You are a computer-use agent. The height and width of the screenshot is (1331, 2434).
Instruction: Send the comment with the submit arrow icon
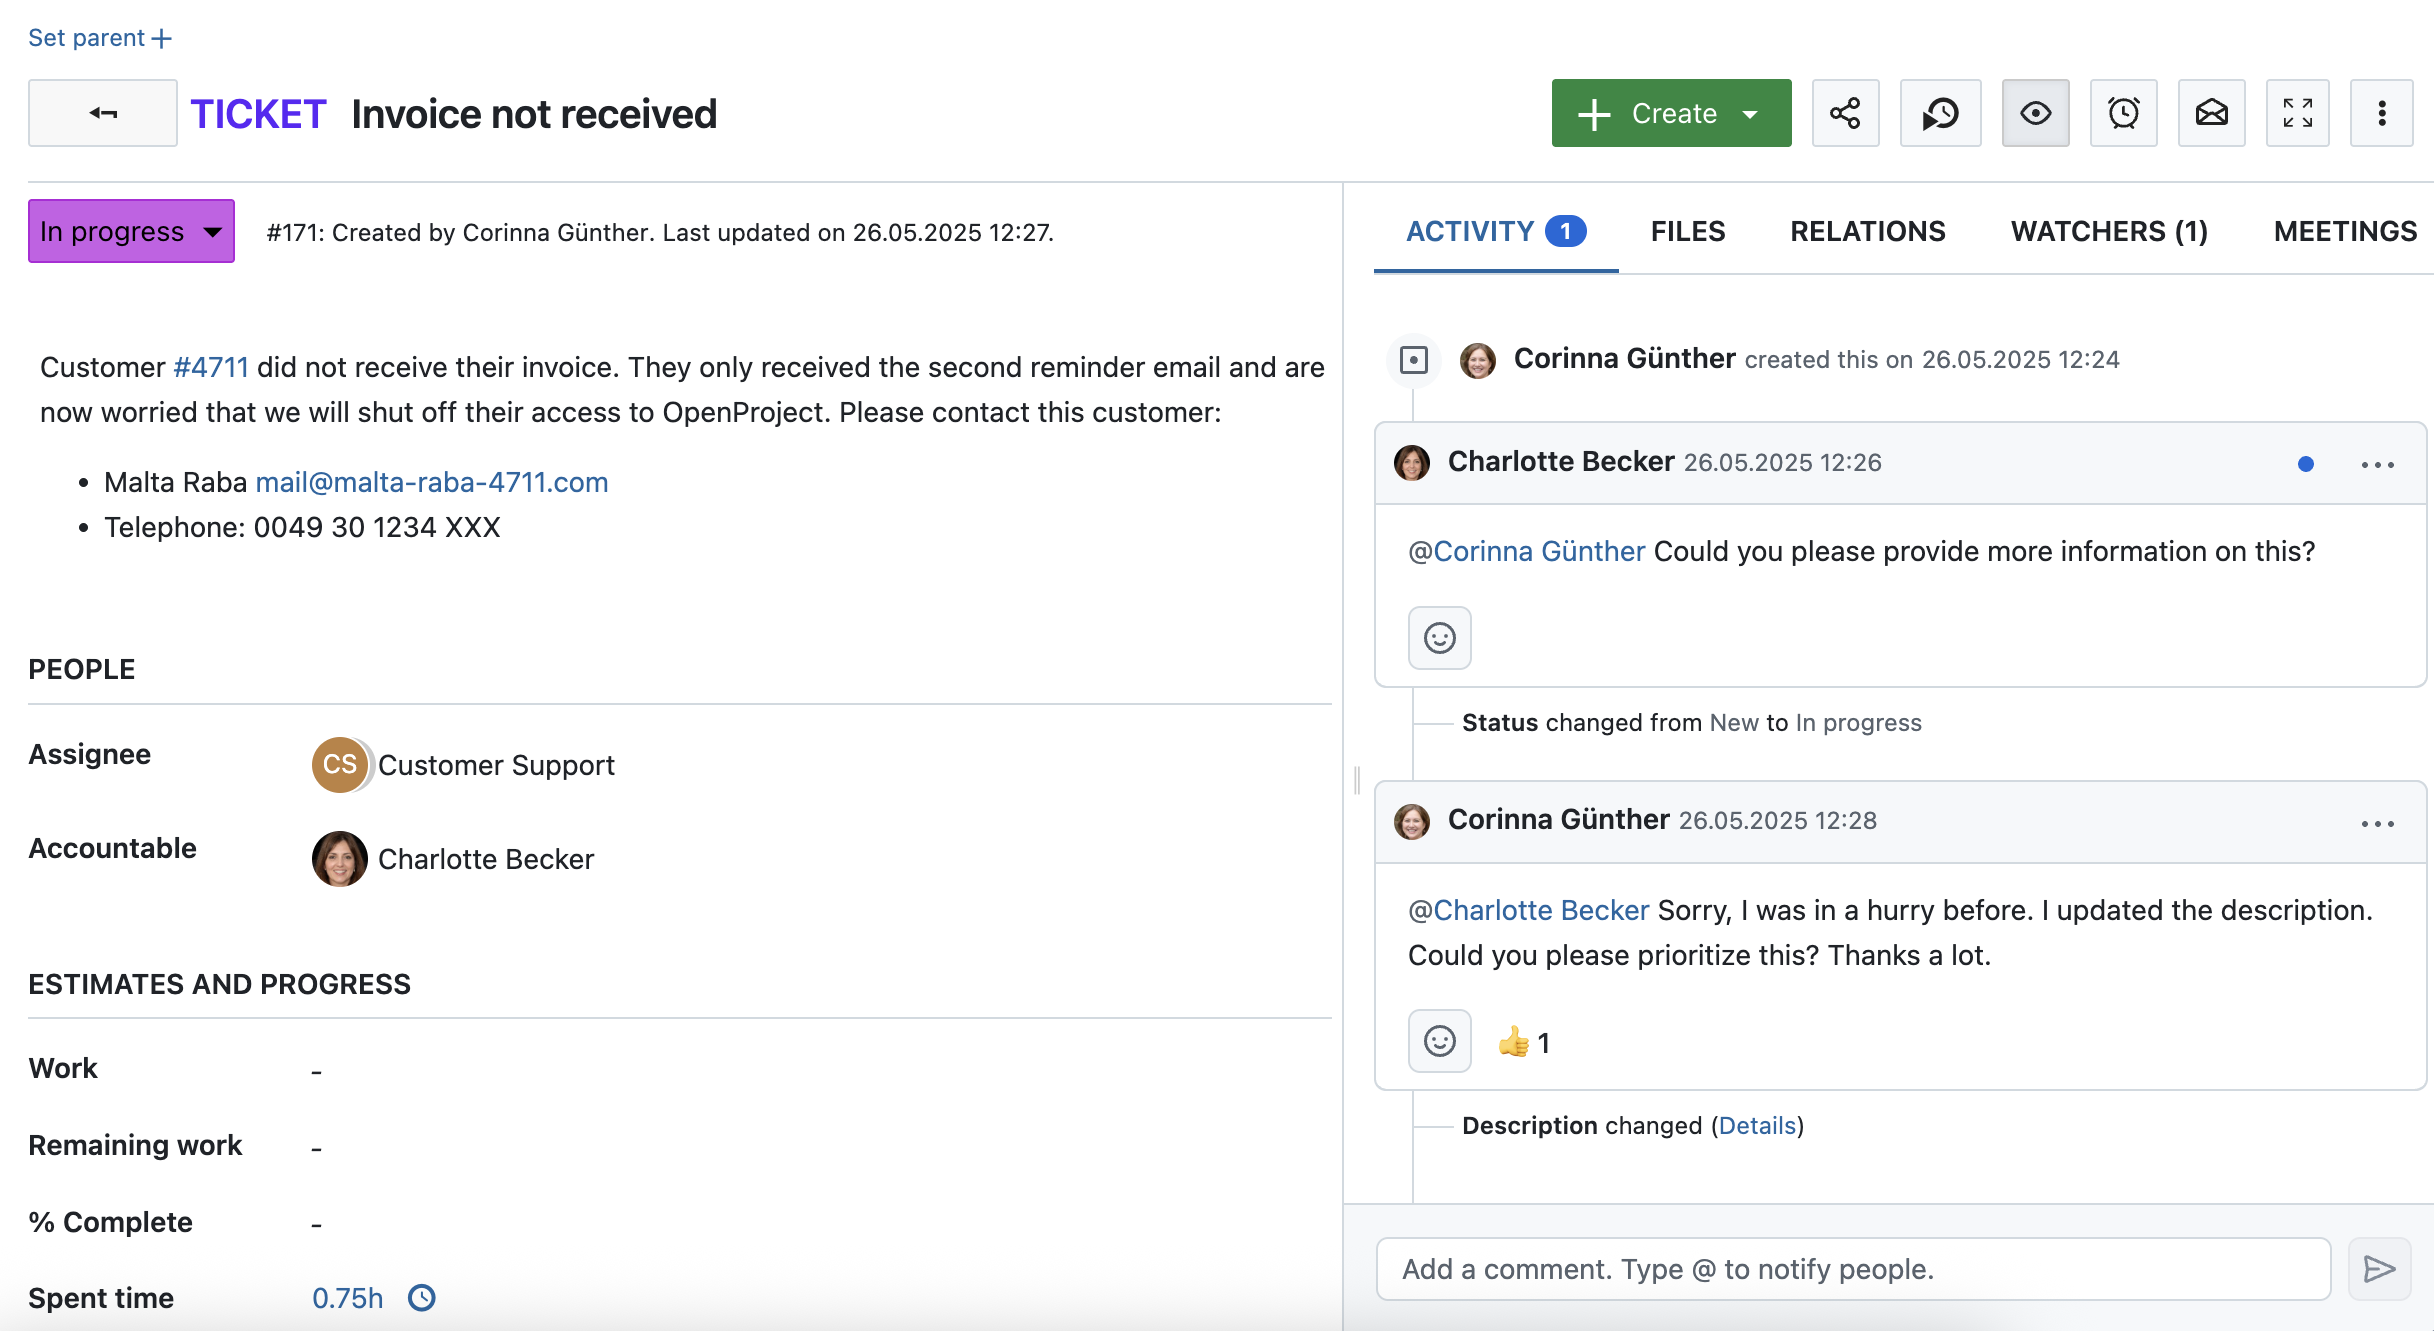(x=2379, y=1268)
